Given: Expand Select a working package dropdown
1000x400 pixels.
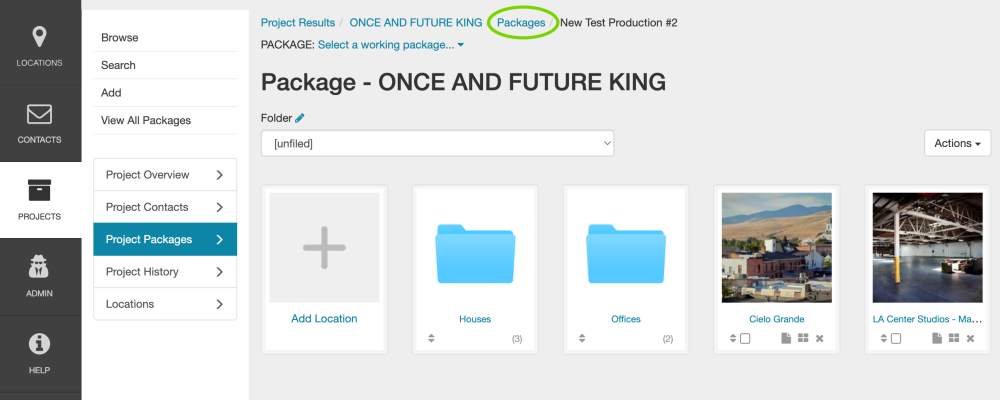Looking at the screenshot, I should (391, 45).
